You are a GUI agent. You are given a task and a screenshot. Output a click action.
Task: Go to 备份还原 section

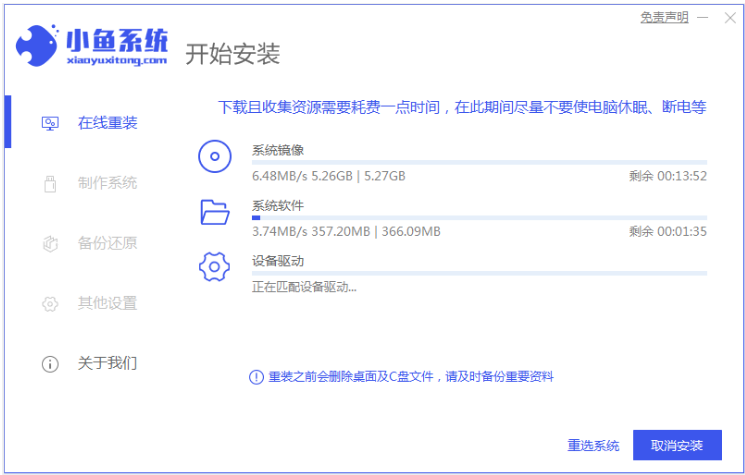pos(108,243)
